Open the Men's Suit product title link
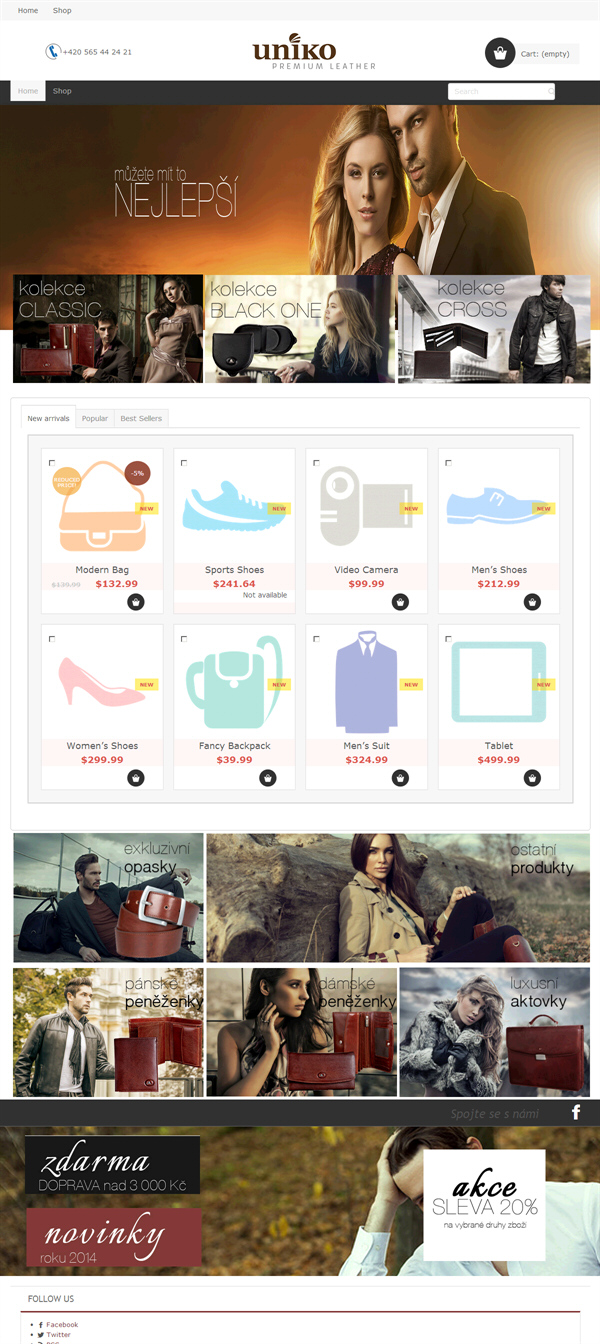 pyautogui.click(x=366, y=746)
